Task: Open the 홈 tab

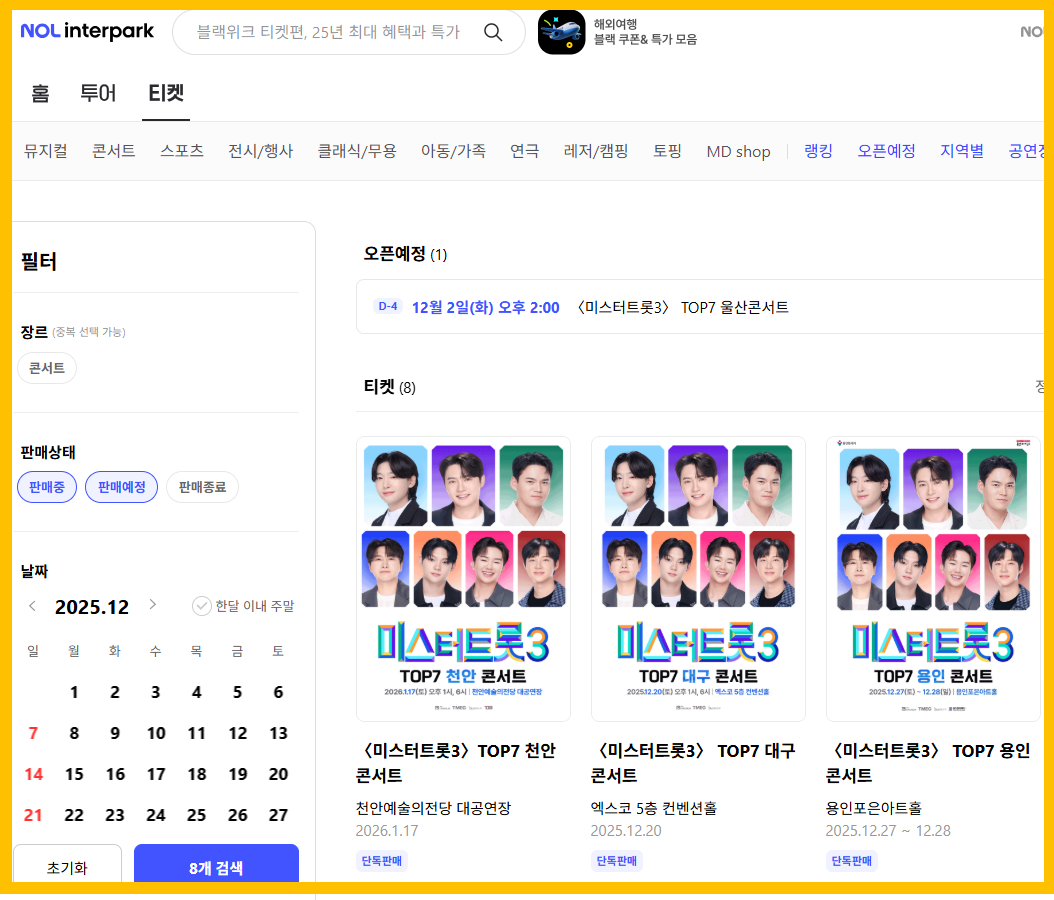Action: (40, 93)
